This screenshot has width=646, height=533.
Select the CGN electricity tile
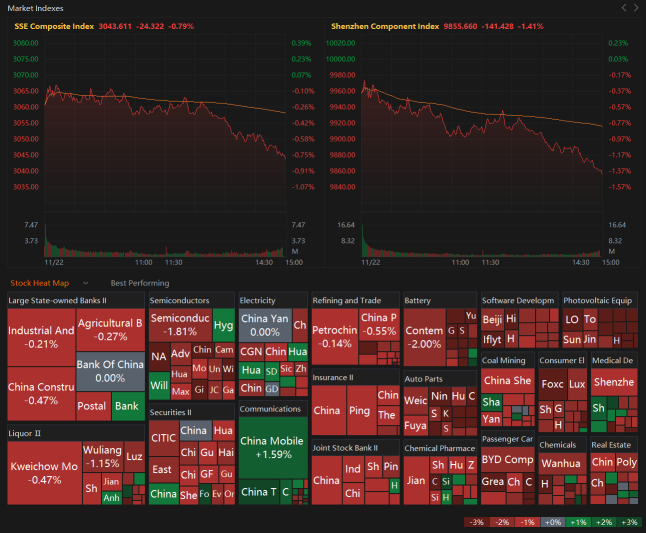[x=251, y=352]
